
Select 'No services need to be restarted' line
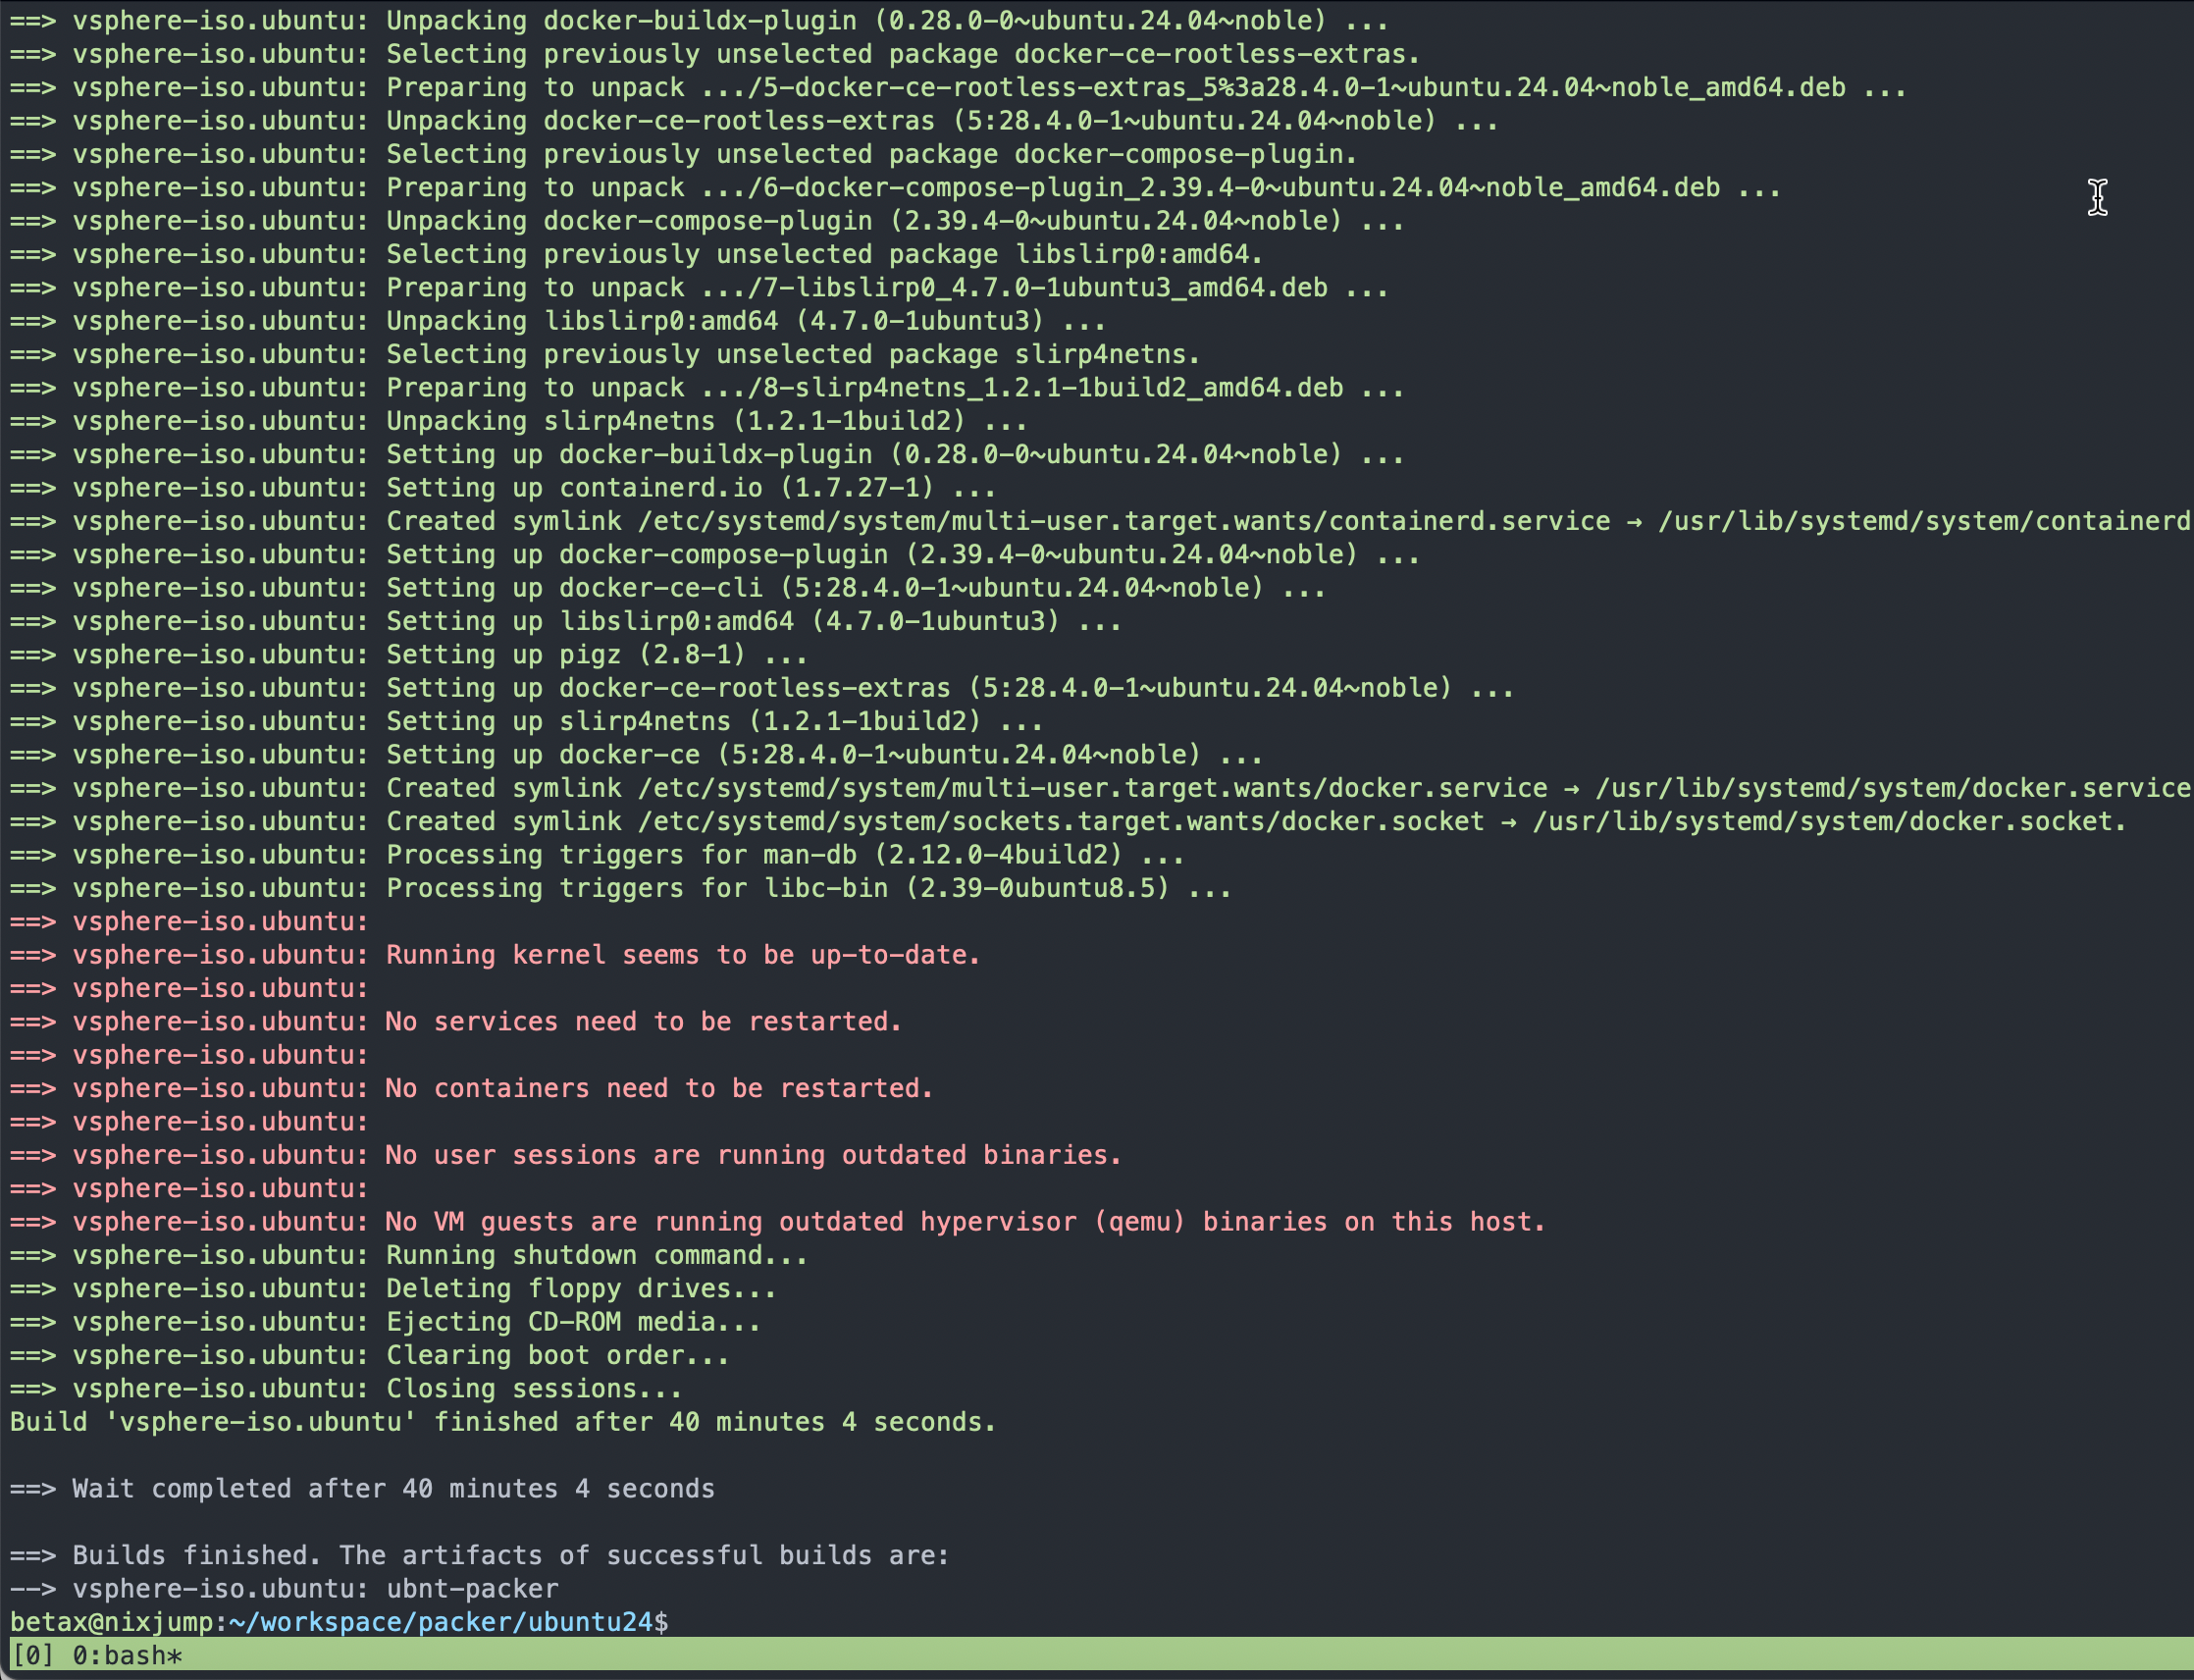pos(640,1021)
